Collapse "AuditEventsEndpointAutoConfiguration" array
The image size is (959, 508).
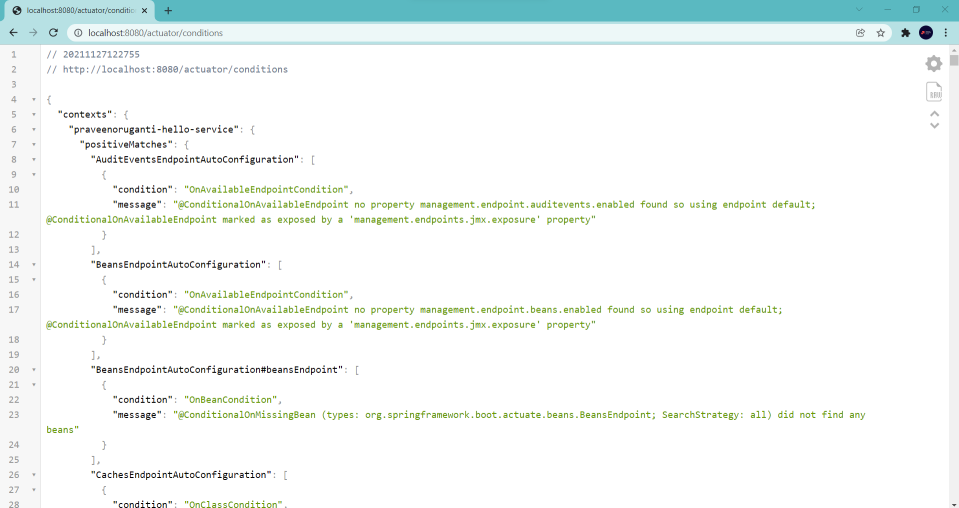34,160
